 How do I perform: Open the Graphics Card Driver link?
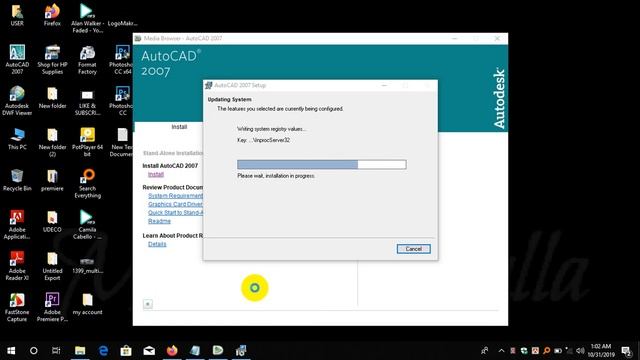tap(175, 204)
